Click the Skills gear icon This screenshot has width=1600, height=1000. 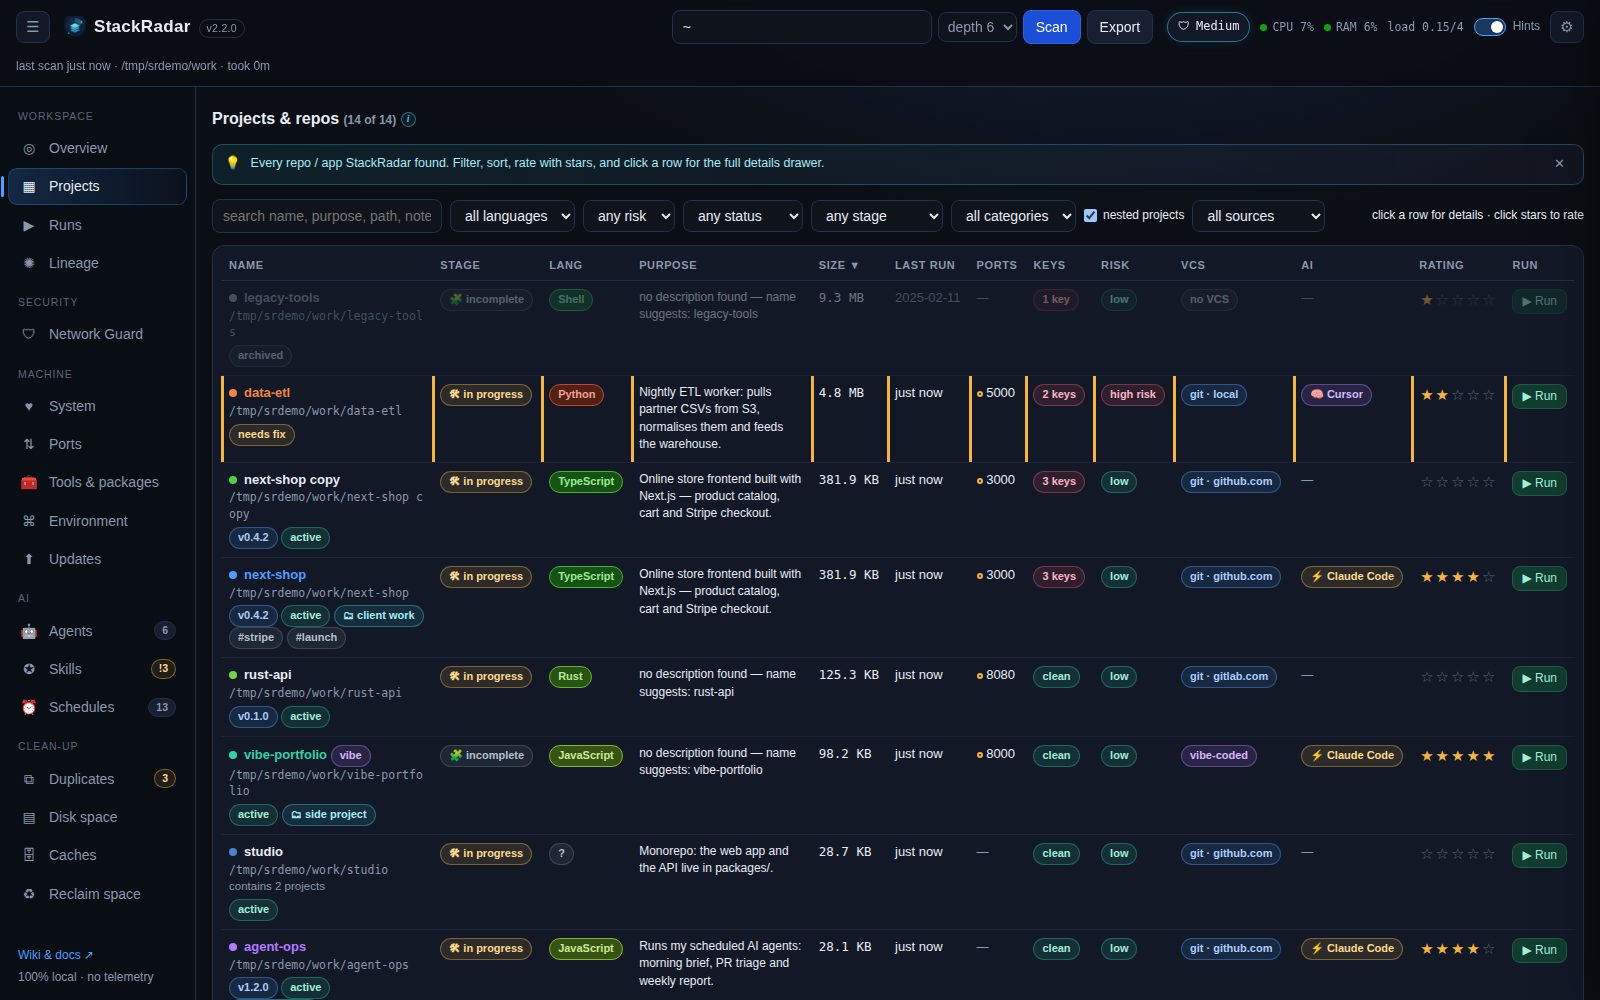[29, 669]
